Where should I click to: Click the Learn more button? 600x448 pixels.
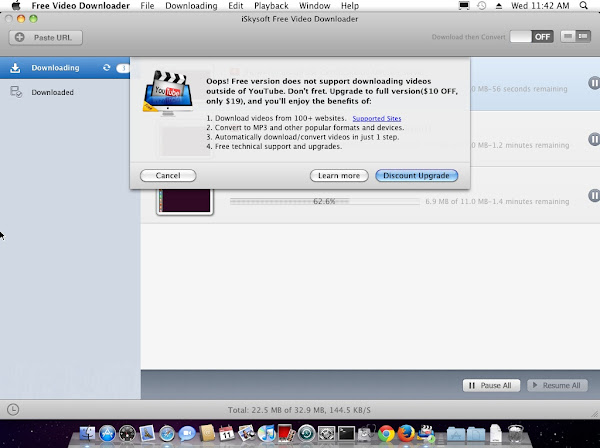339,176
